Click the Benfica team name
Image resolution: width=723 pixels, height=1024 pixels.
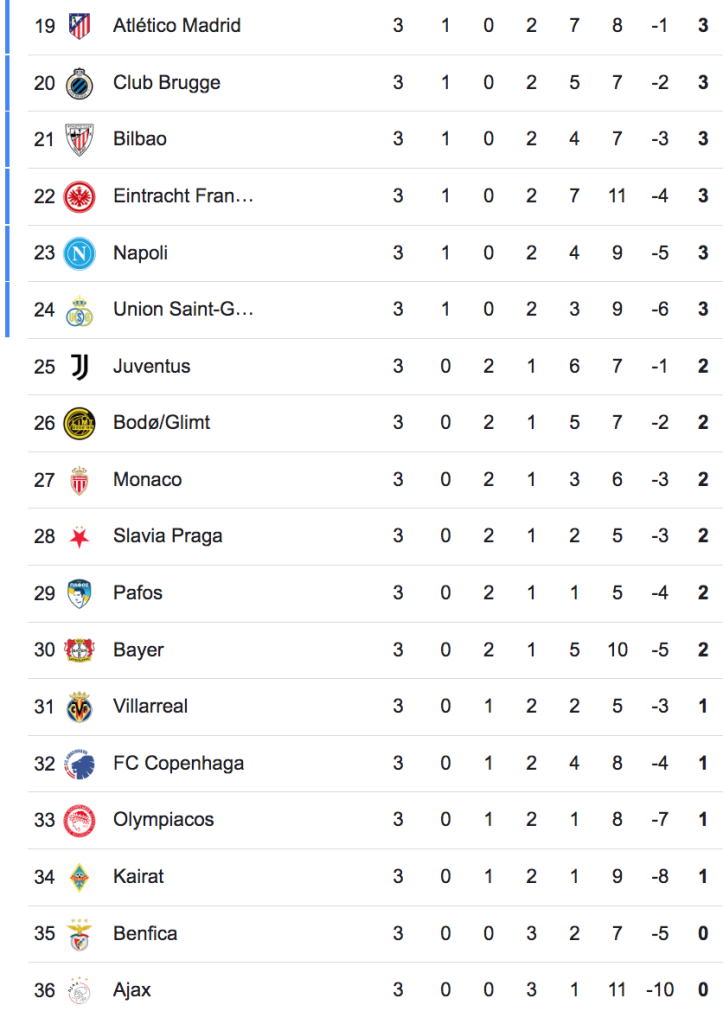click(145, 934)
